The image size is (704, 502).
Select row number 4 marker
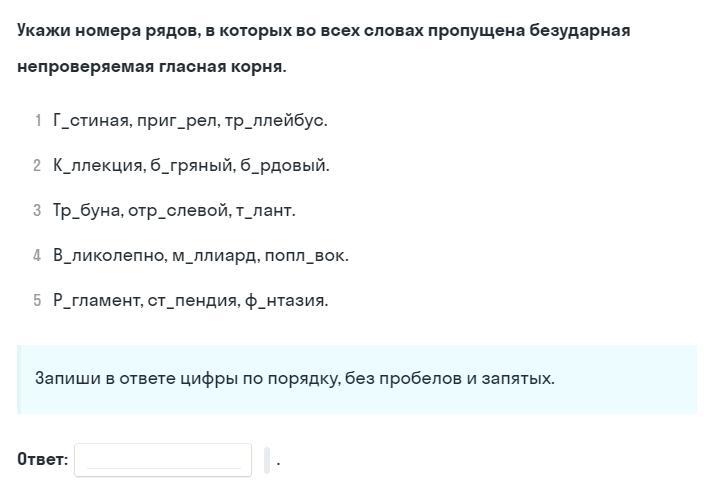point(37,256)
